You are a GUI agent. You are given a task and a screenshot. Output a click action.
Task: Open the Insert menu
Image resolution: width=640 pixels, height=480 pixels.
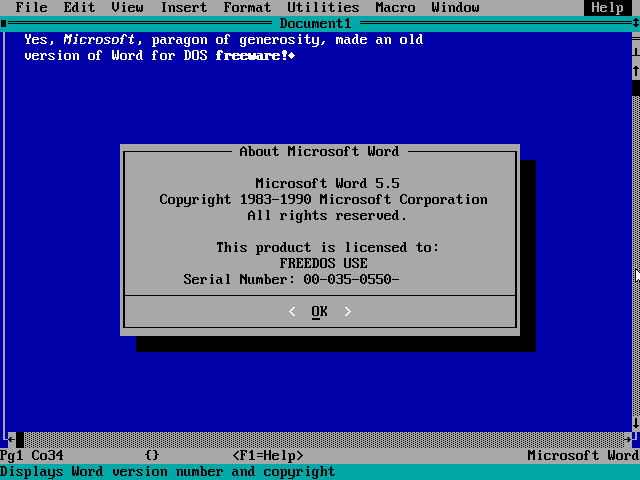(184, 7)
